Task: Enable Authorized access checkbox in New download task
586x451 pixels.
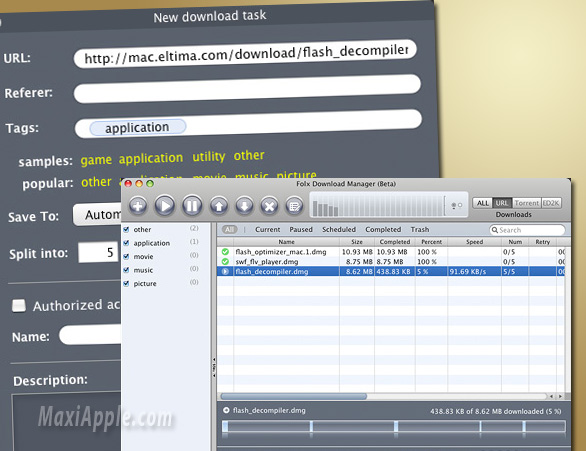Action: [x=19, y=305]
